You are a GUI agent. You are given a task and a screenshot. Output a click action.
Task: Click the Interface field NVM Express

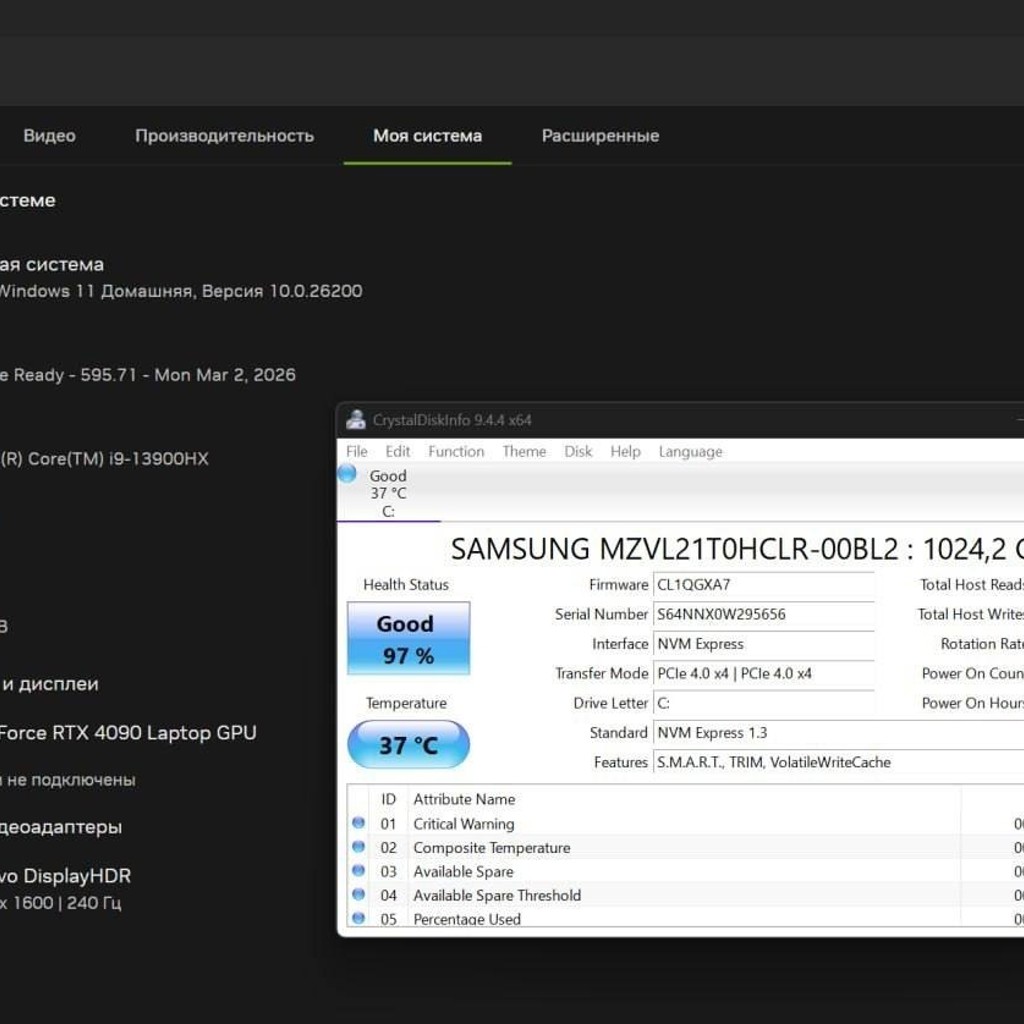[763, 644]
